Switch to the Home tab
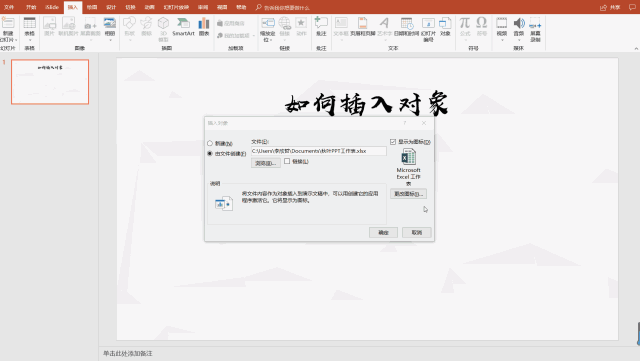This screenshot has height=361, width=640. (x=31, y=7)
